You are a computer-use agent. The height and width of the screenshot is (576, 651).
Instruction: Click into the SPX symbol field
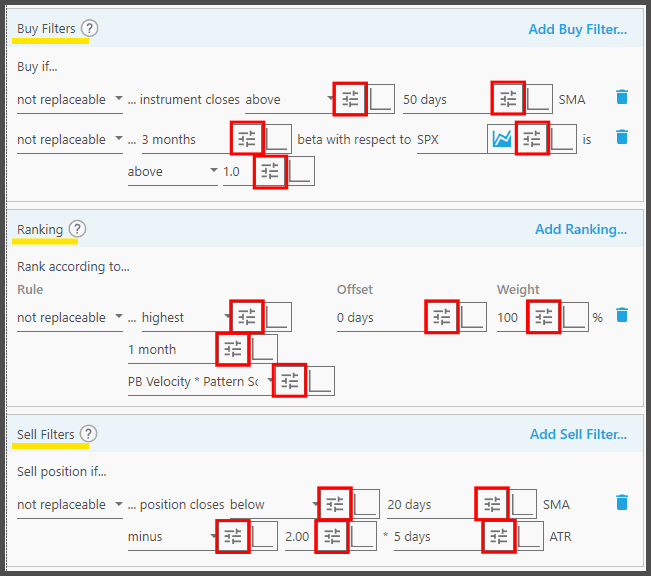tap(452, 140)
